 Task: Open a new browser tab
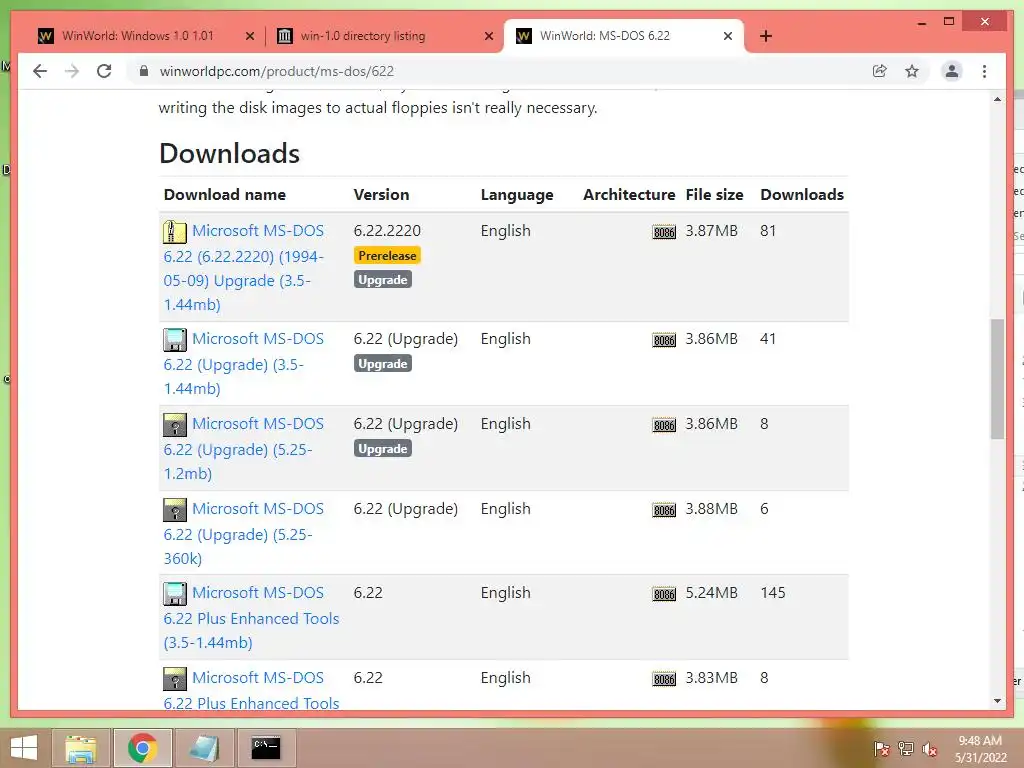(x=766, y=36)
